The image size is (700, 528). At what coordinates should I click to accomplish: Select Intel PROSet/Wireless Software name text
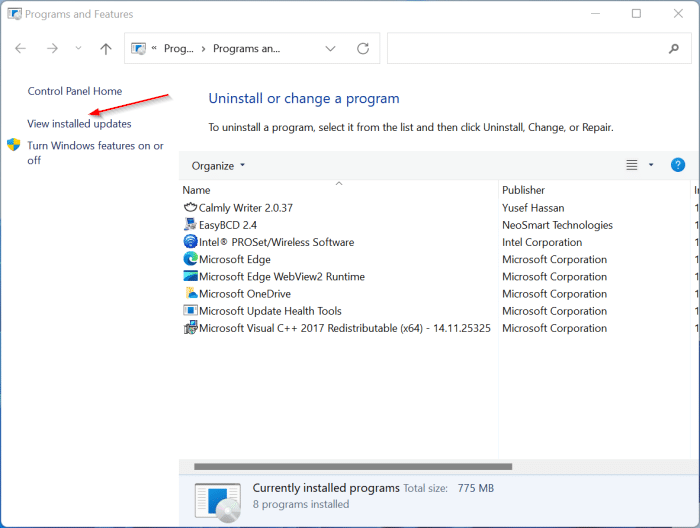point(276,242)
